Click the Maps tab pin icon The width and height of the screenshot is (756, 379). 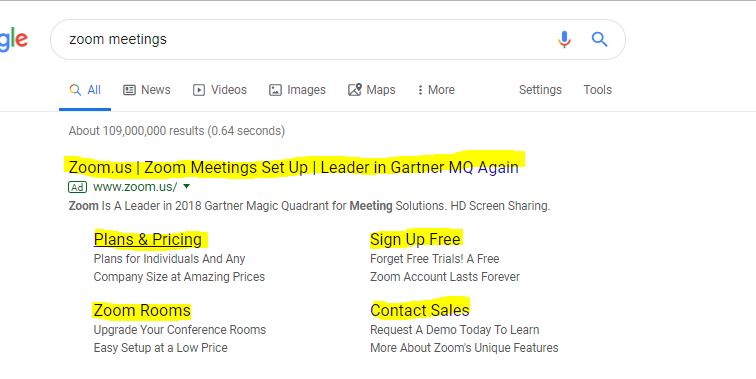tap(355, 90)
